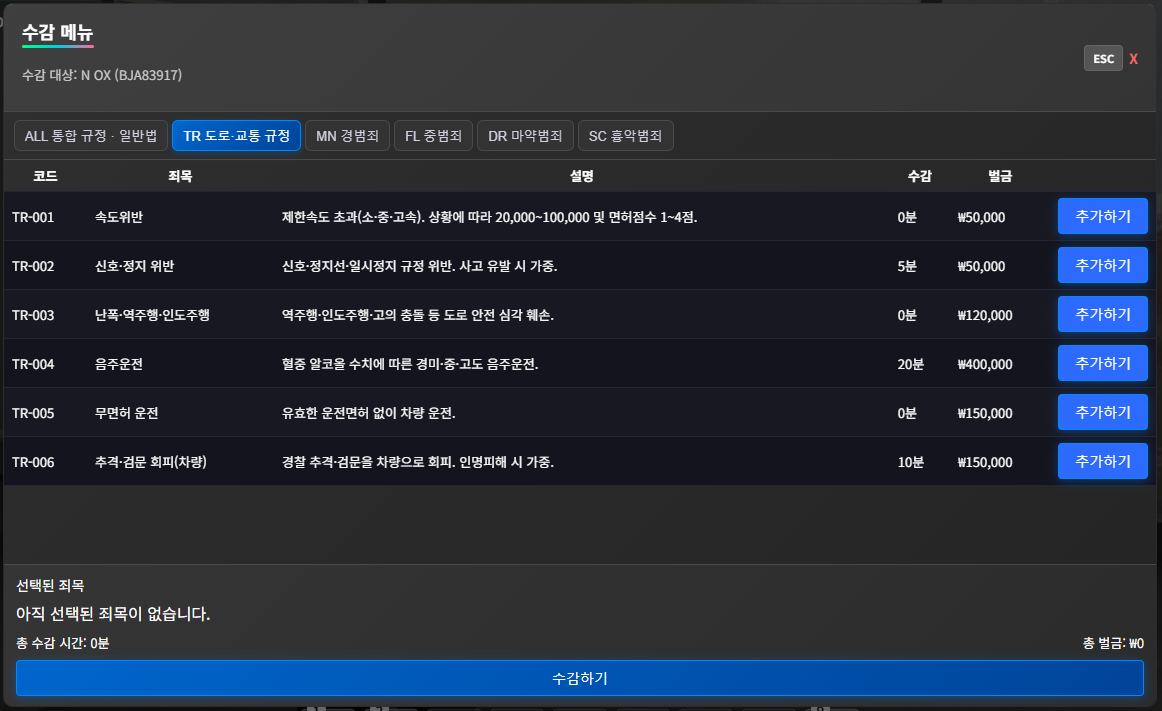Add the 난폭·역주행·인도주행 charge

pos(1102,314)
